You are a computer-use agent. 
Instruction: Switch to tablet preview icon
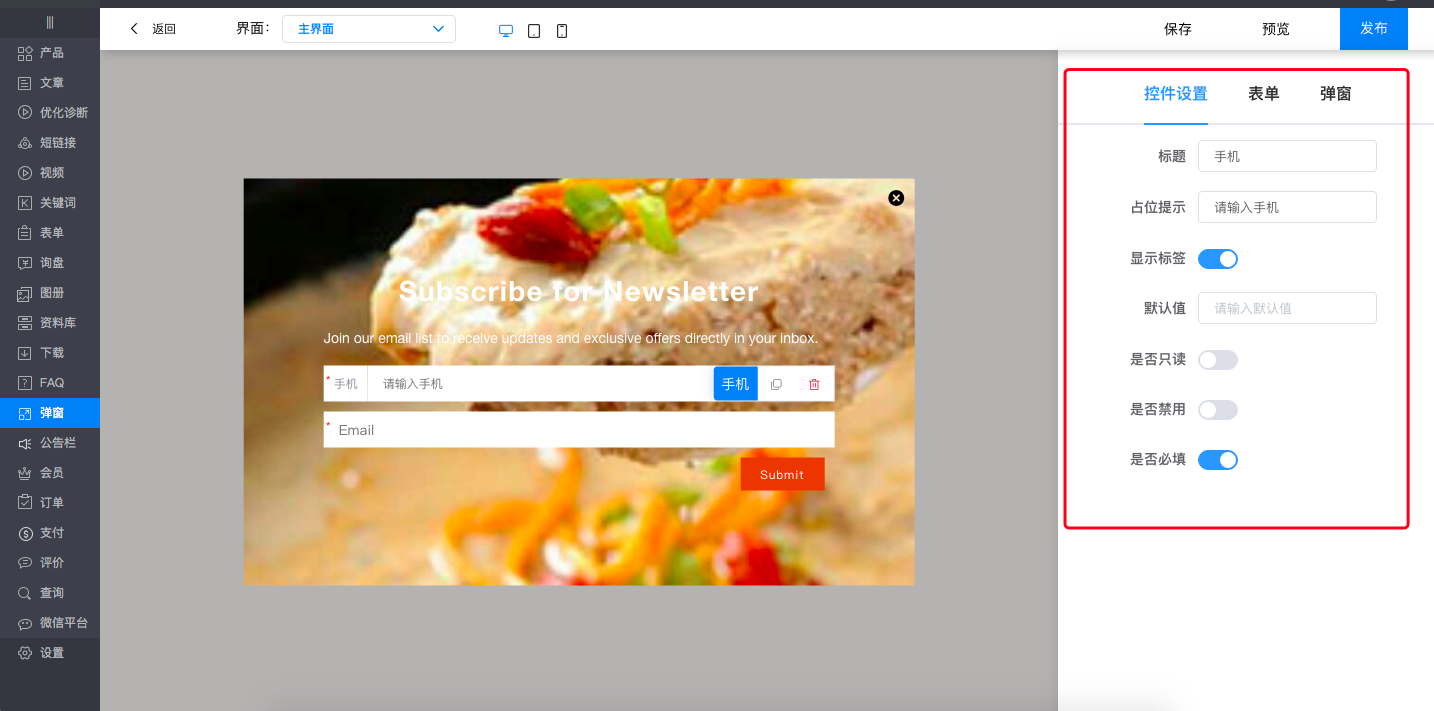[x=534, y=31]
